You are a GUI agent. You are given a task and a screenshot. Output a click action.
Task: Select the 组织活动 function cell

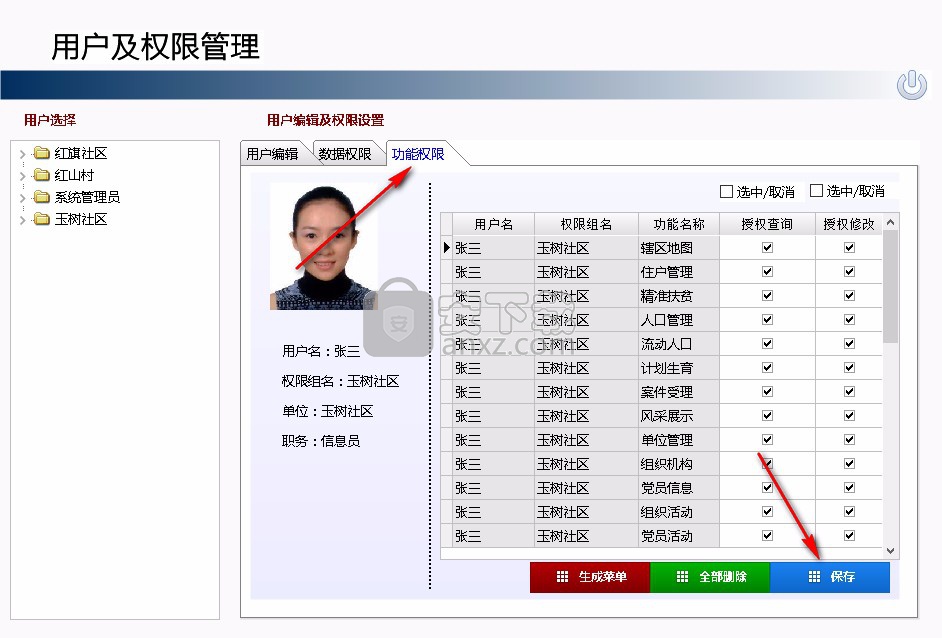pyautogui.click(x=678, y=512)
